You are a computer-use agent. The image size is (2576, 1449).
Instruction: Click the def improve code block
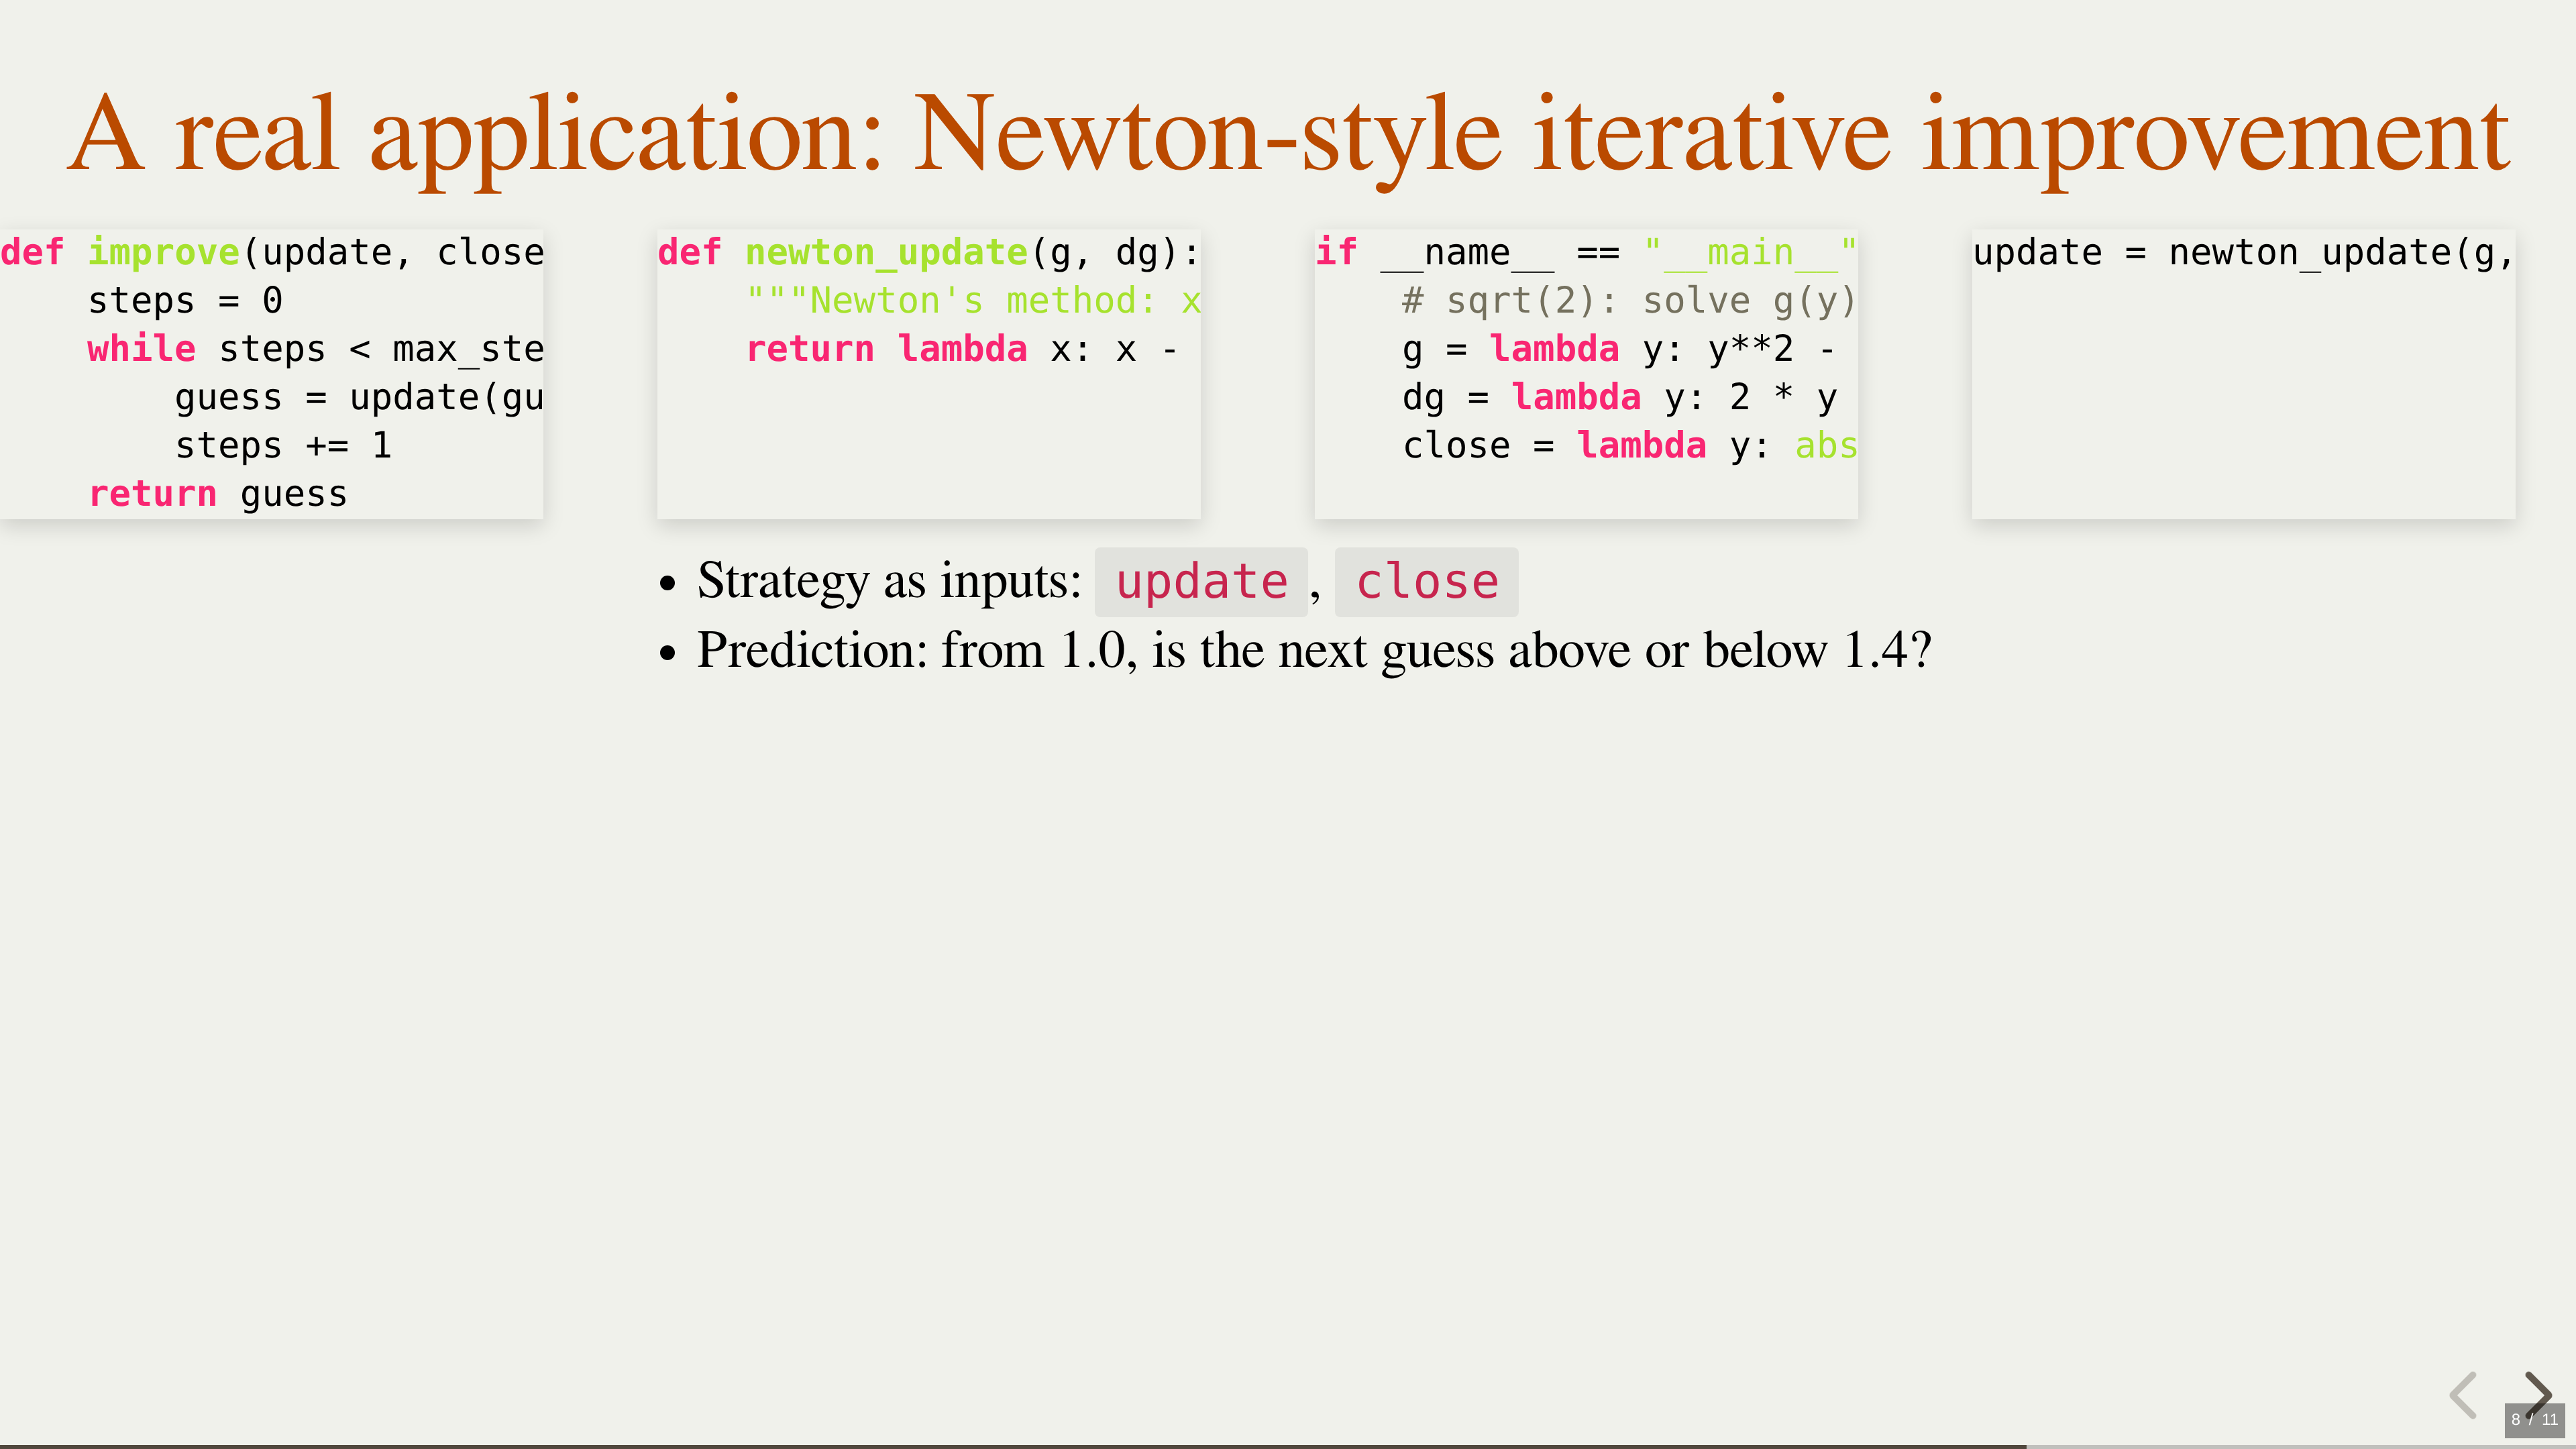[272, 374]
